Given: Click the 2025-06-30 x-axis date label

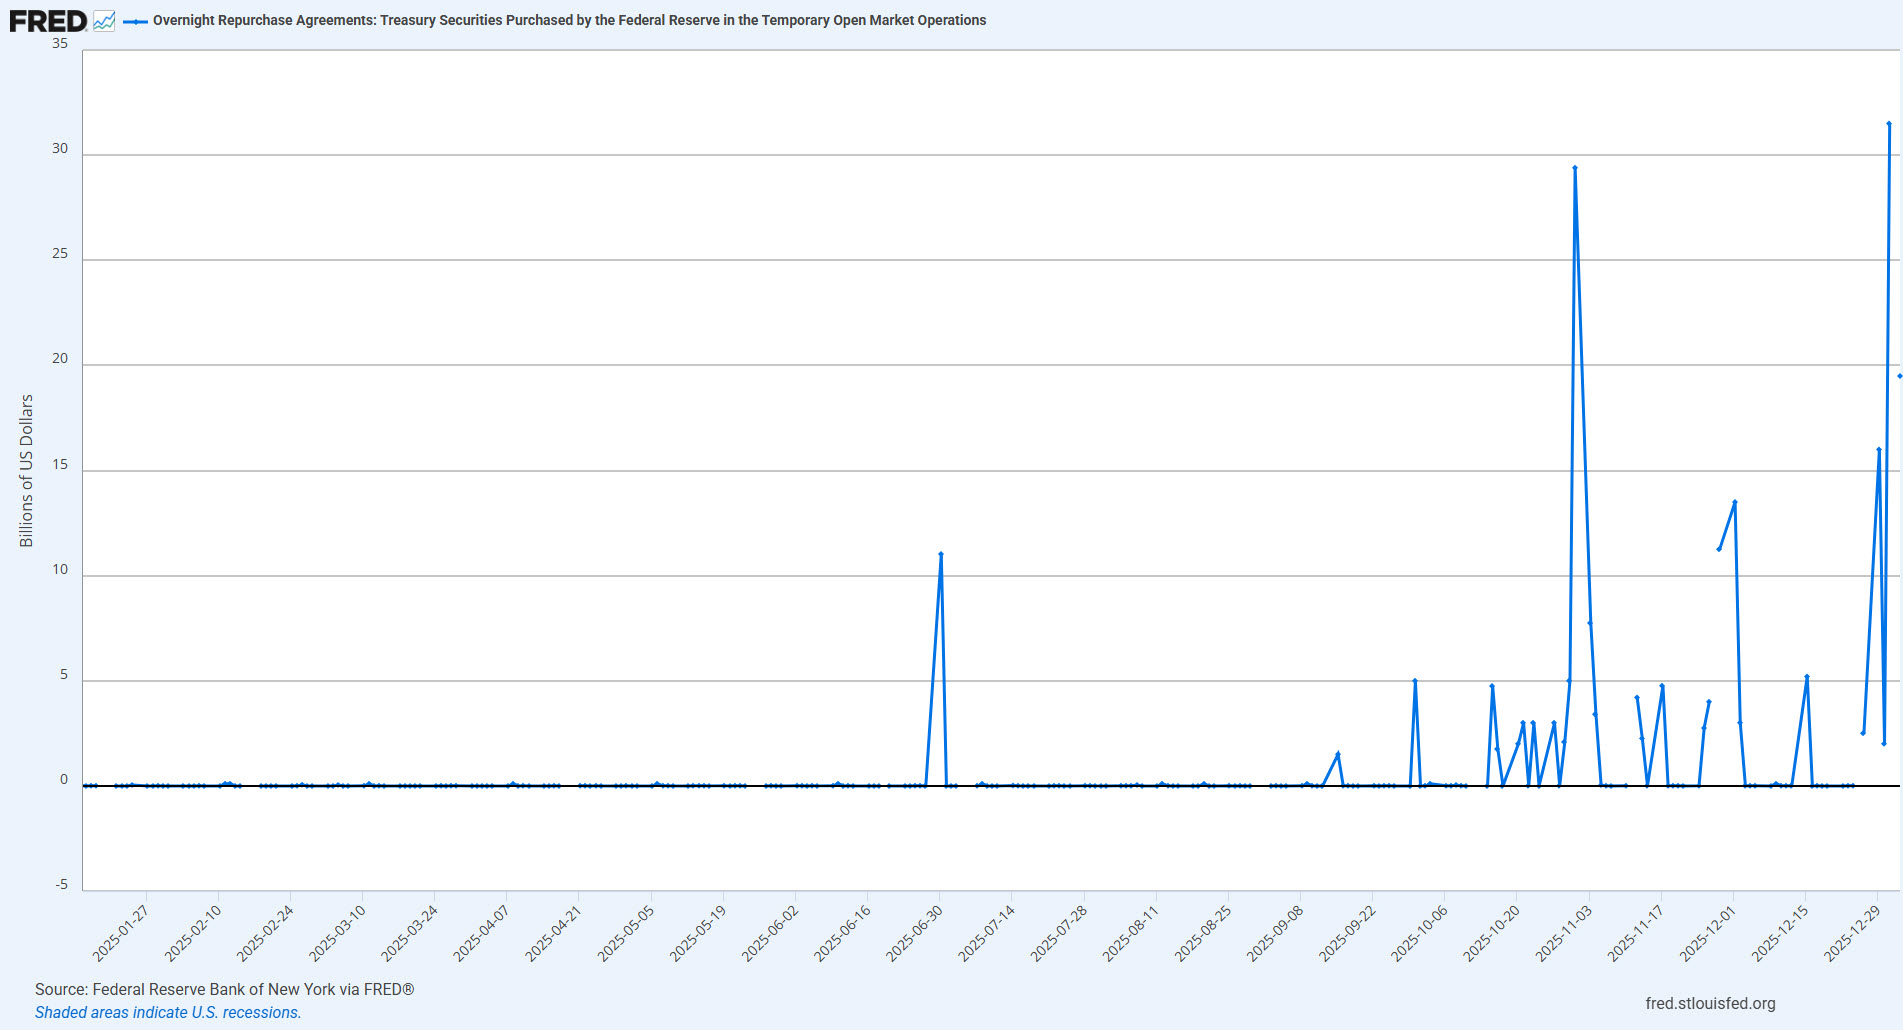Looking at the screenshot, I should 915,933.
